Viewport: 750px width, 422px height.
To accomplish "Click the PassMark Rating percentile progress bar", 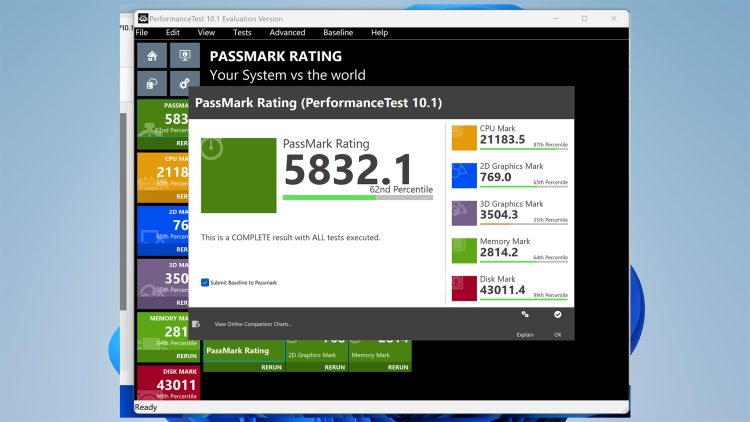I will coord(358,197).
